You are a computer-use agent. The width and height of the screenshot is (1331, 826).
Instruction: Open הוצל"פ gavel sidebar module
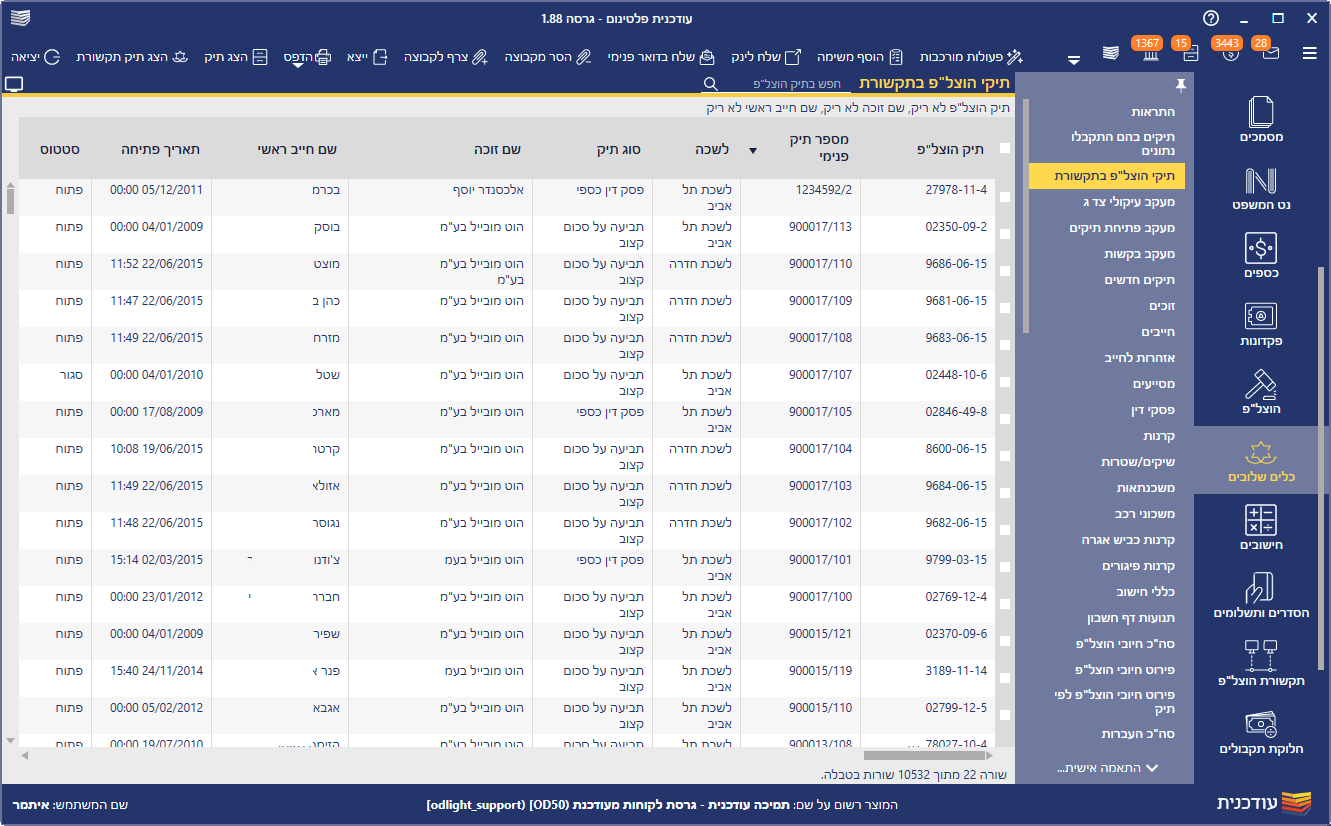(1261, 392)
